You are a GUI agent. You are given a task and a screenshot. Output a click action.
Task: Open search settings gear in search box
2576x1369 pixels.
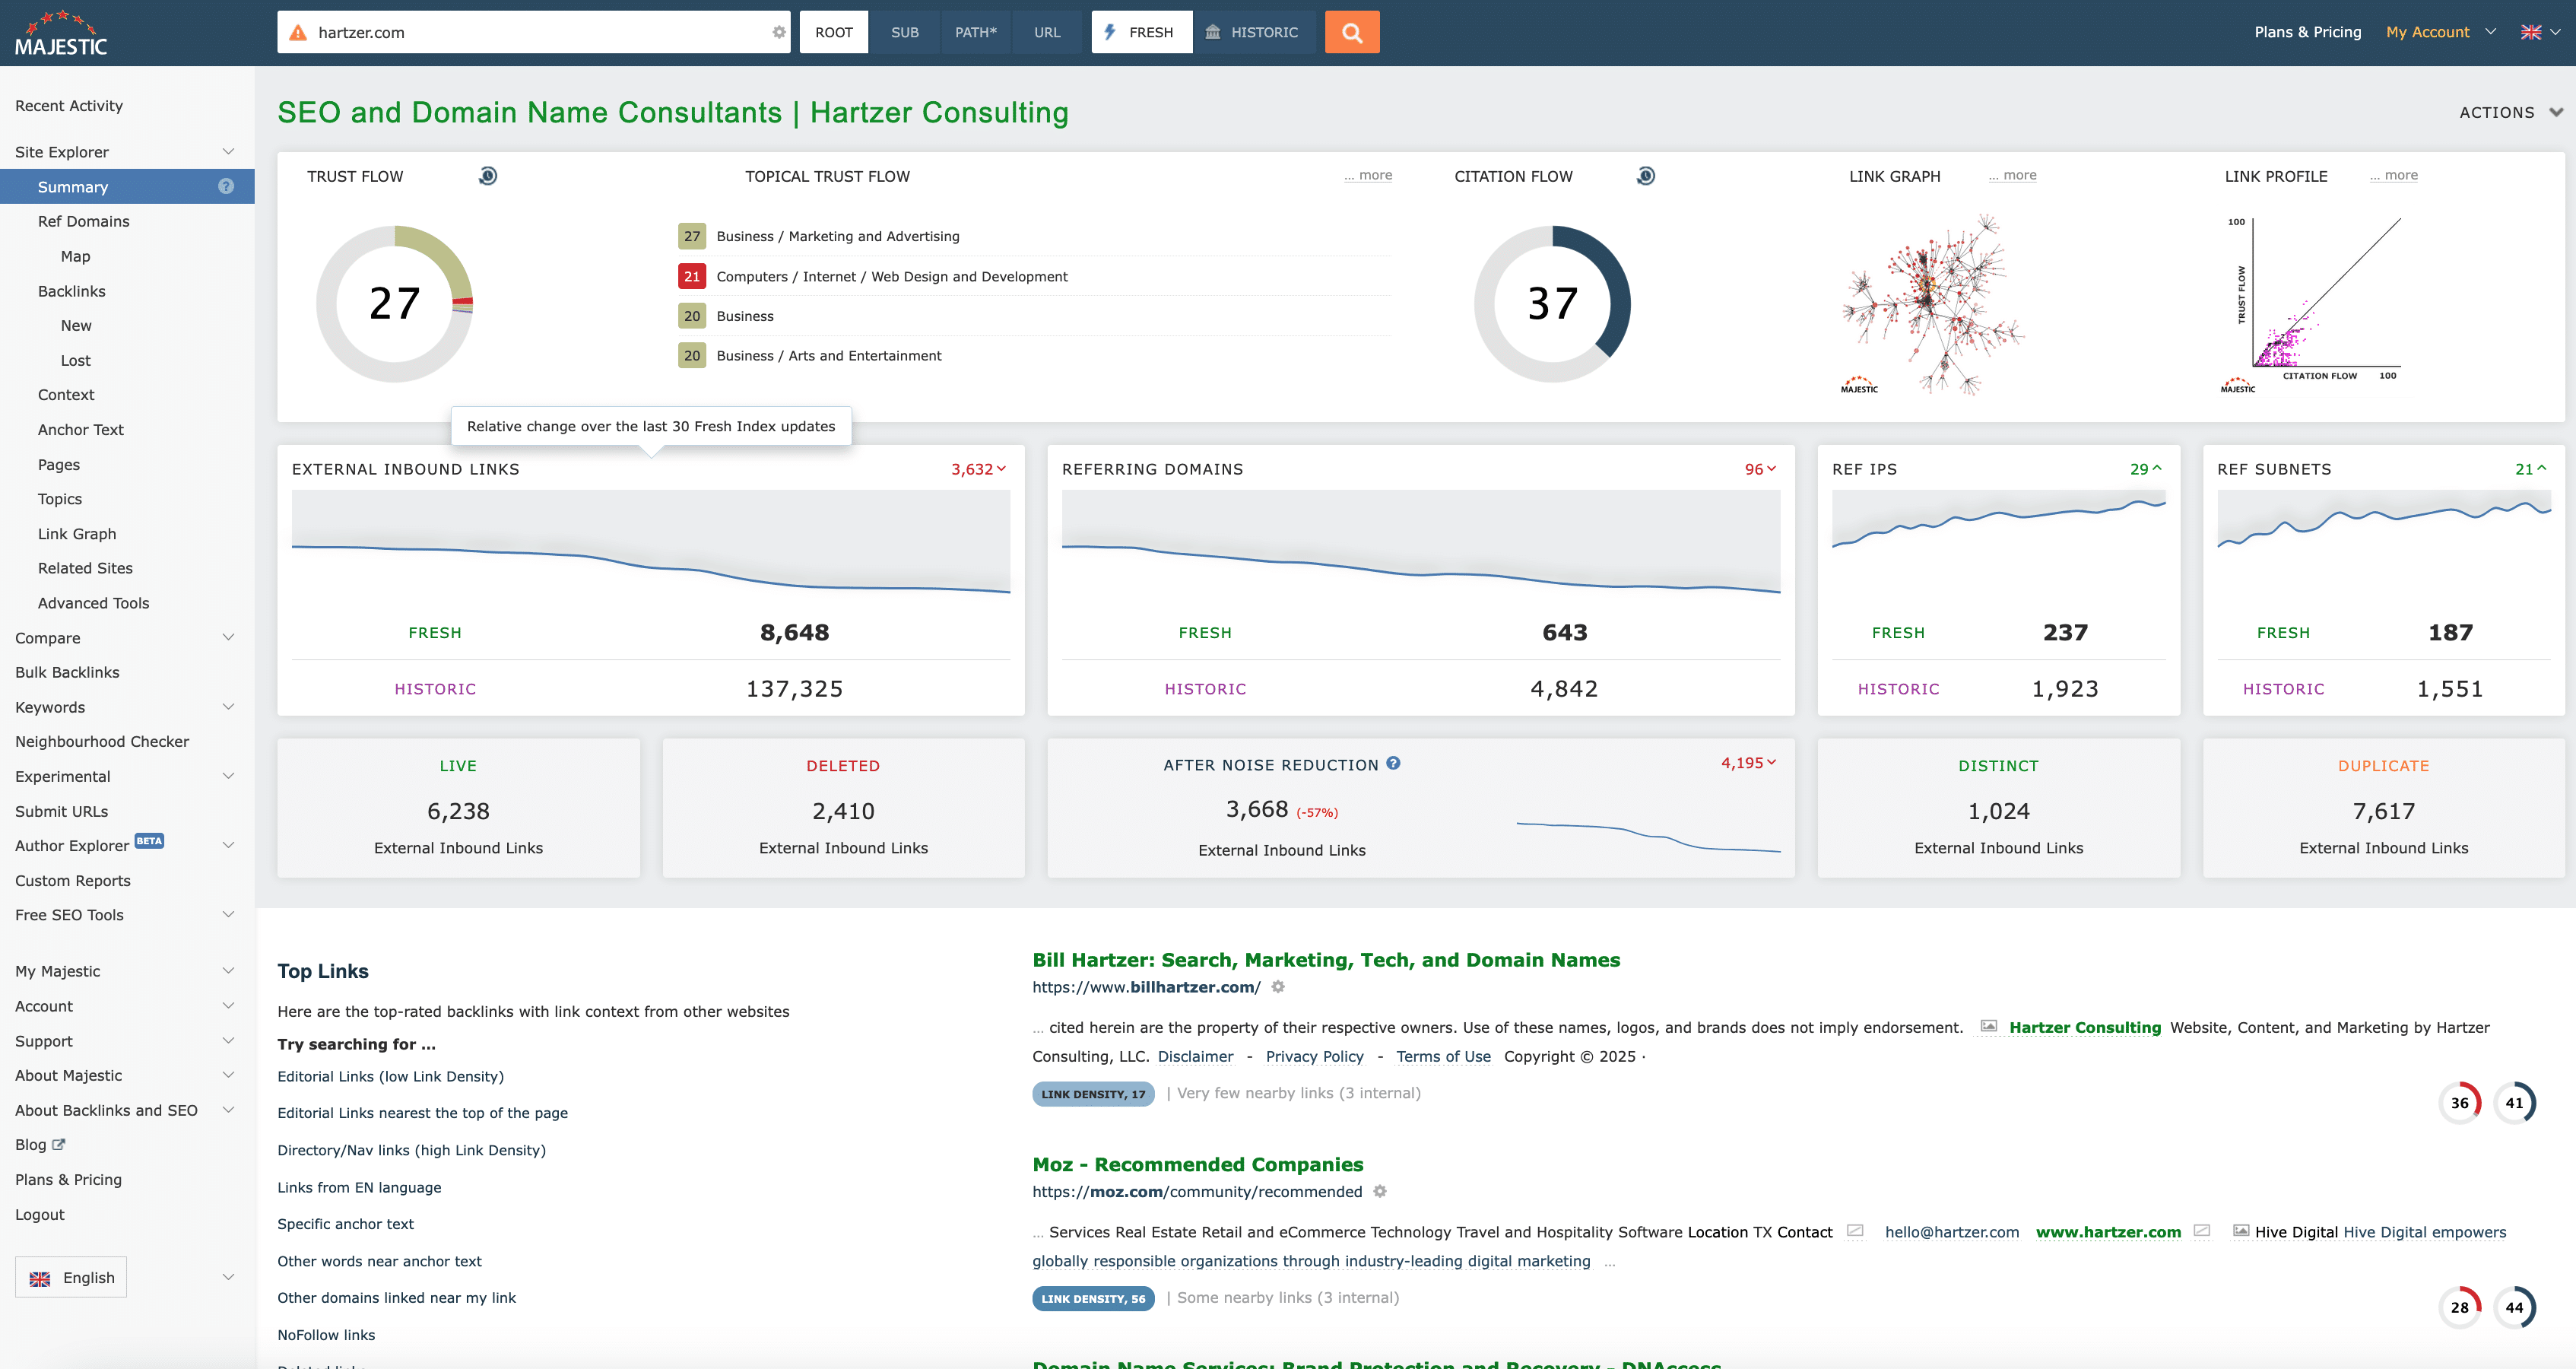click(779, 32)
